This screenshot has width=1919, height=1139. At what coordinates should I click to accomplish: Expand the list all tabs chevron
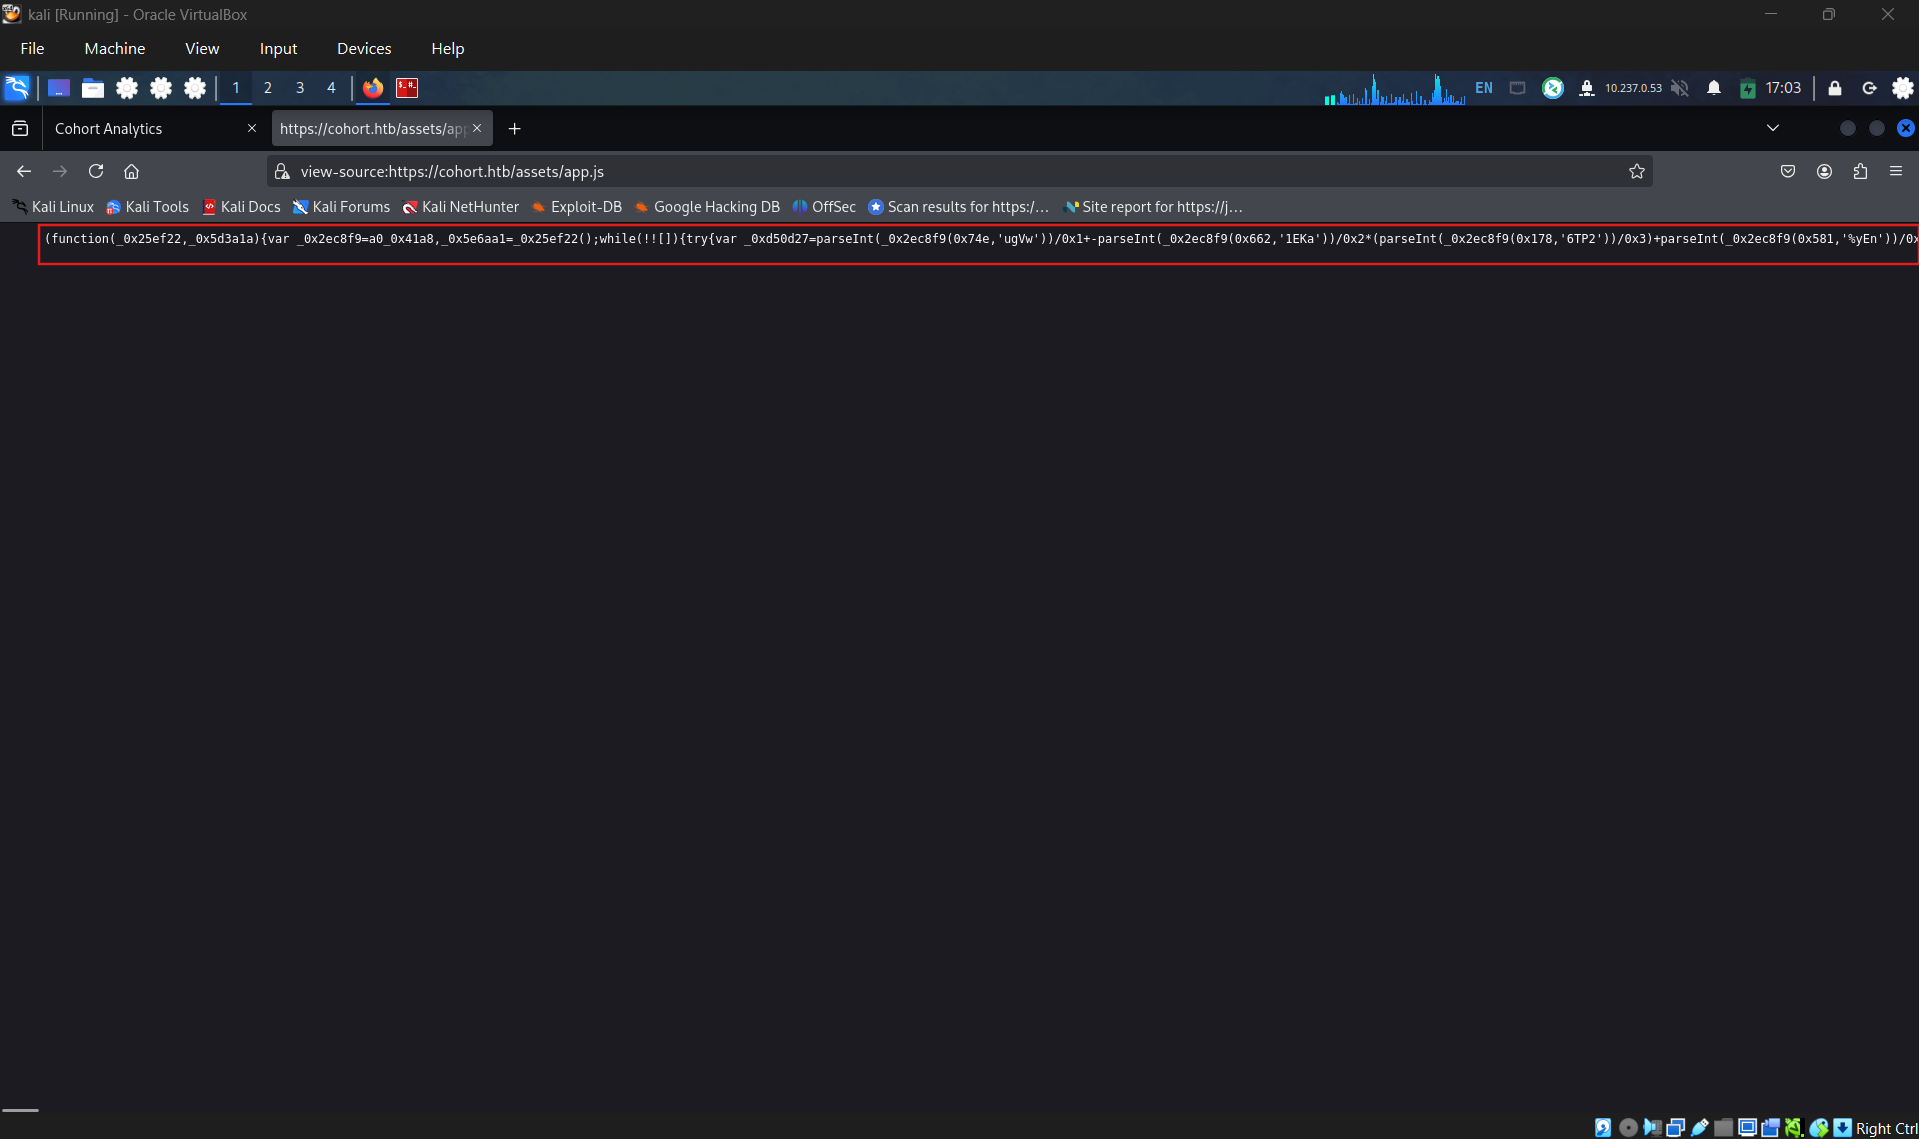[x=1772, y=128]
